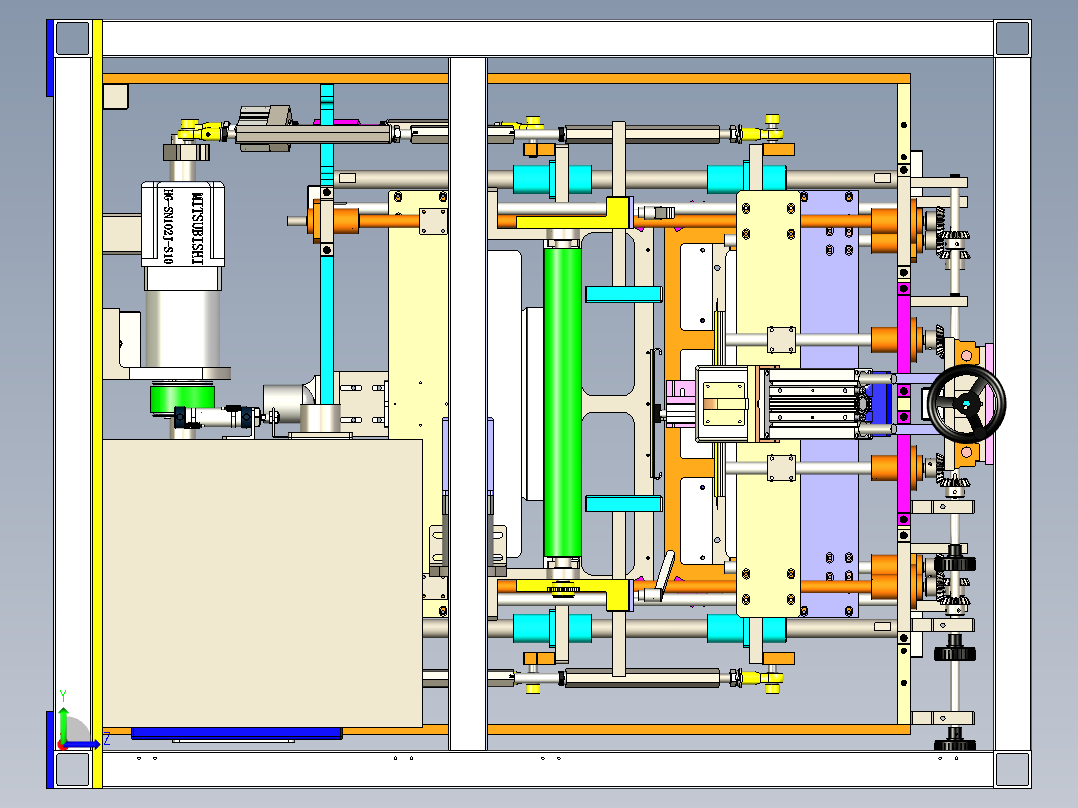This screenshot has height=808, width=1078.
Task: Select the long green roller
Action: pyautogui.click(x=562, y=402)
